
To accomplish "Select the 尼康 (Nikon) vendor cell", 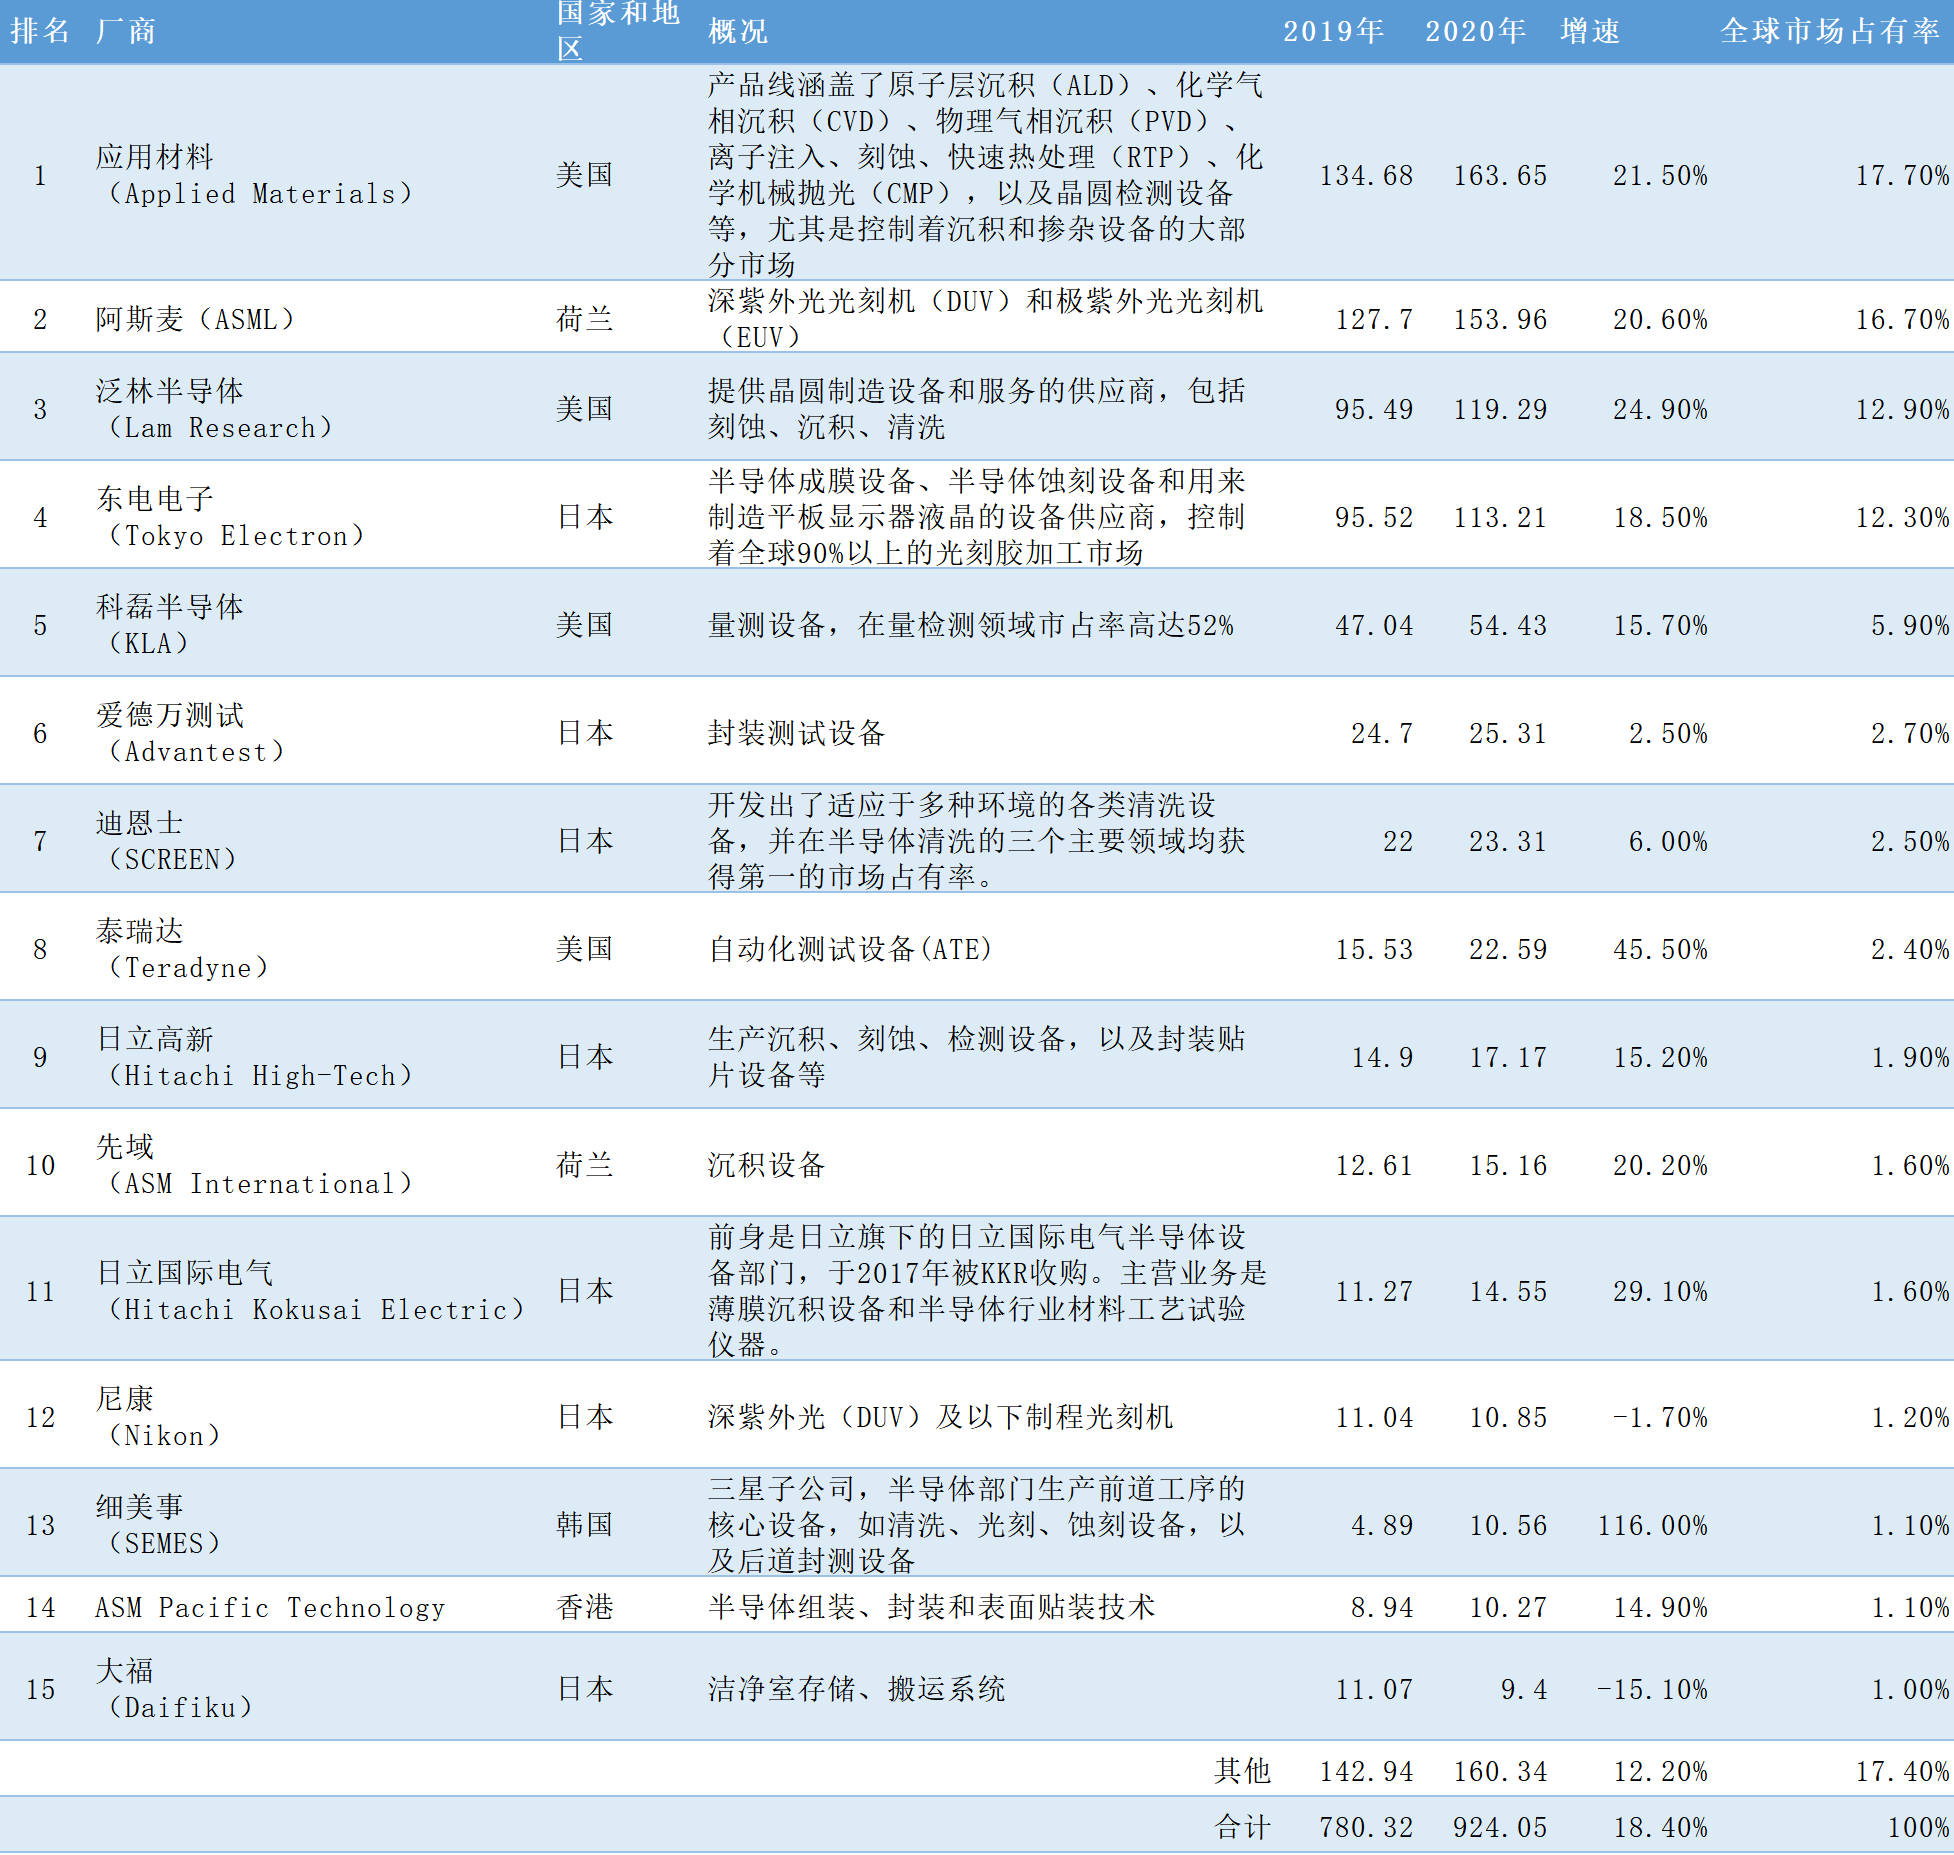I will pos(159,1417).
